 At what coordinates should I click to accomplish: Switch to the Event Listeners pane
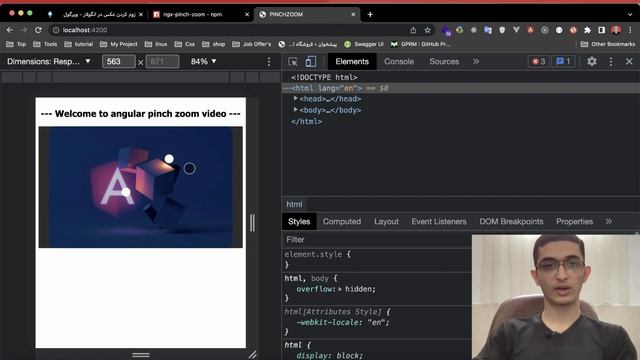tap(439, 222)
